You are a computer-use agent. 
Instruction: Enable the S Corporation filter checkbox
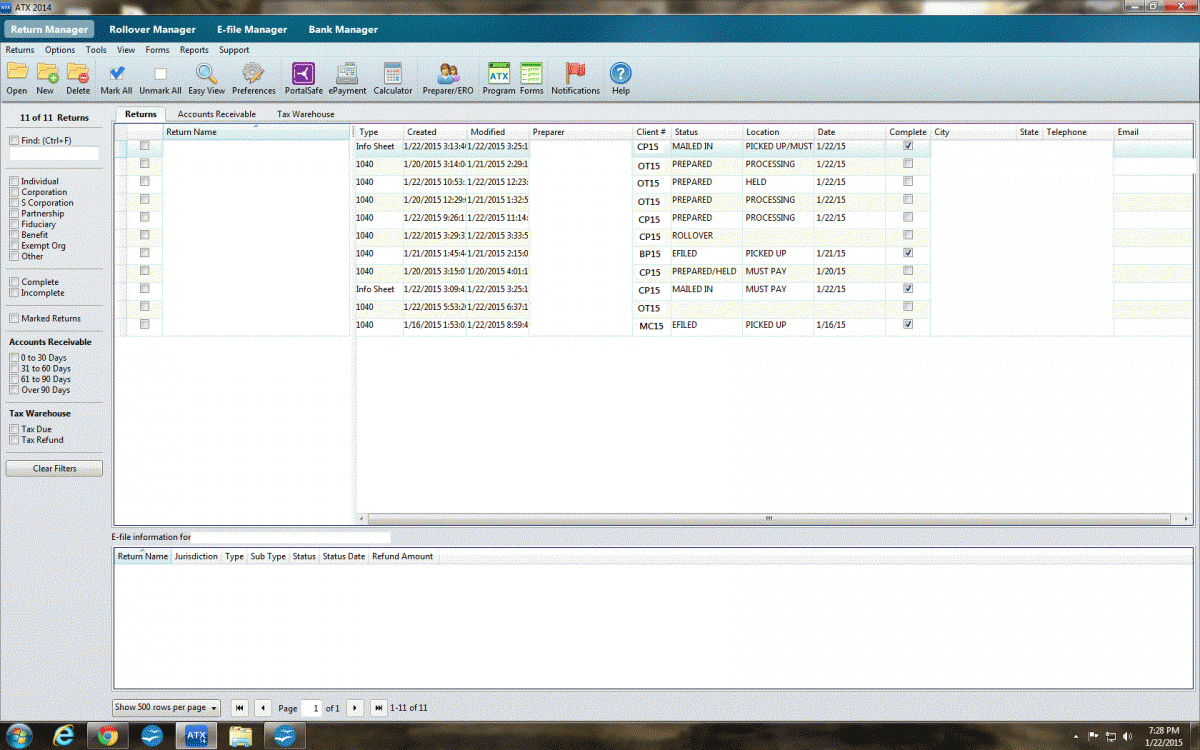(14, 203)
